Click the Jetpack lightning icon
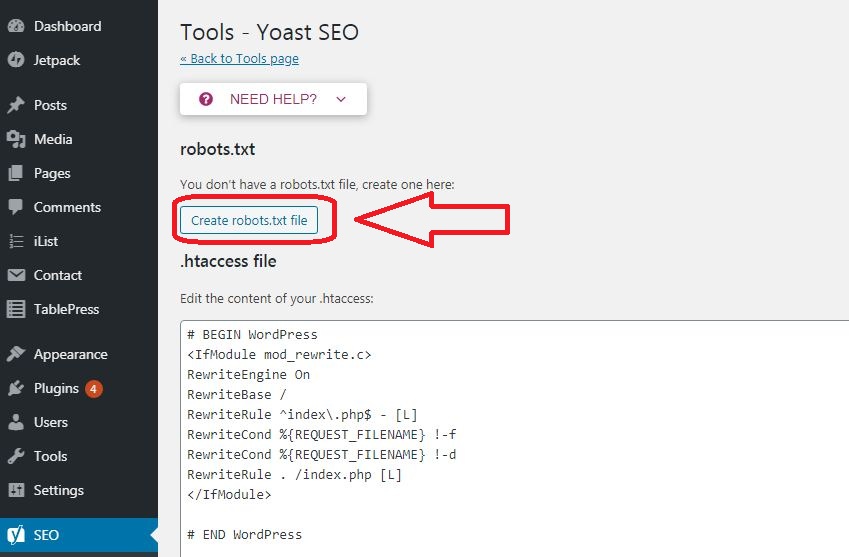Image resolution: width=849 pixels, height=557 pixels. click(16, 60)
